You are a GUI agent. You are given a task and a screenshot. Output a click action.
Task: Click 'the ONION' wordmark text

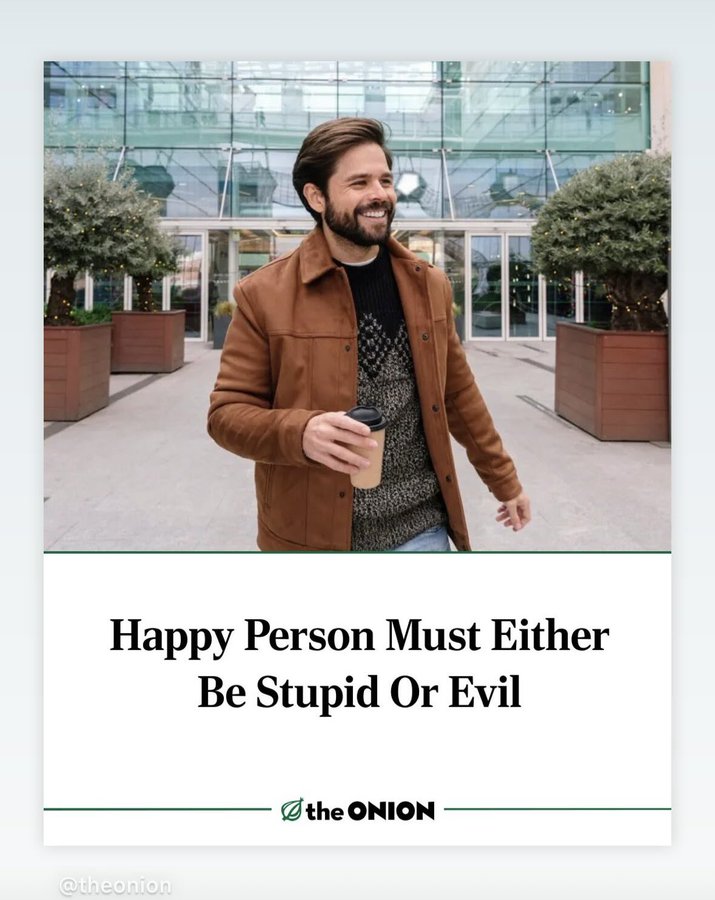tap(370, 811)
